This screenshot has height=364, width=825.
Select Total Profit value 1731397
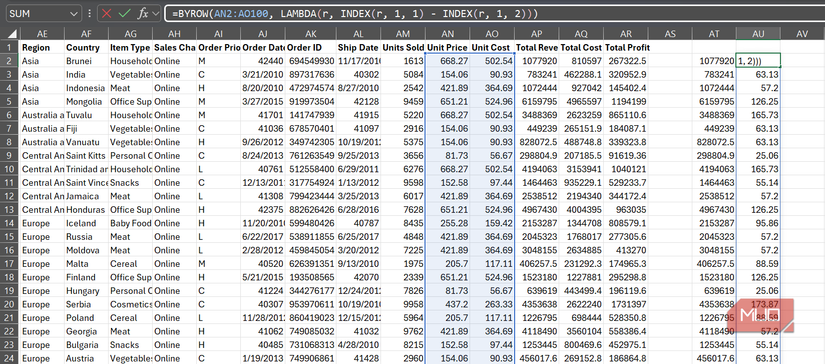626,304
